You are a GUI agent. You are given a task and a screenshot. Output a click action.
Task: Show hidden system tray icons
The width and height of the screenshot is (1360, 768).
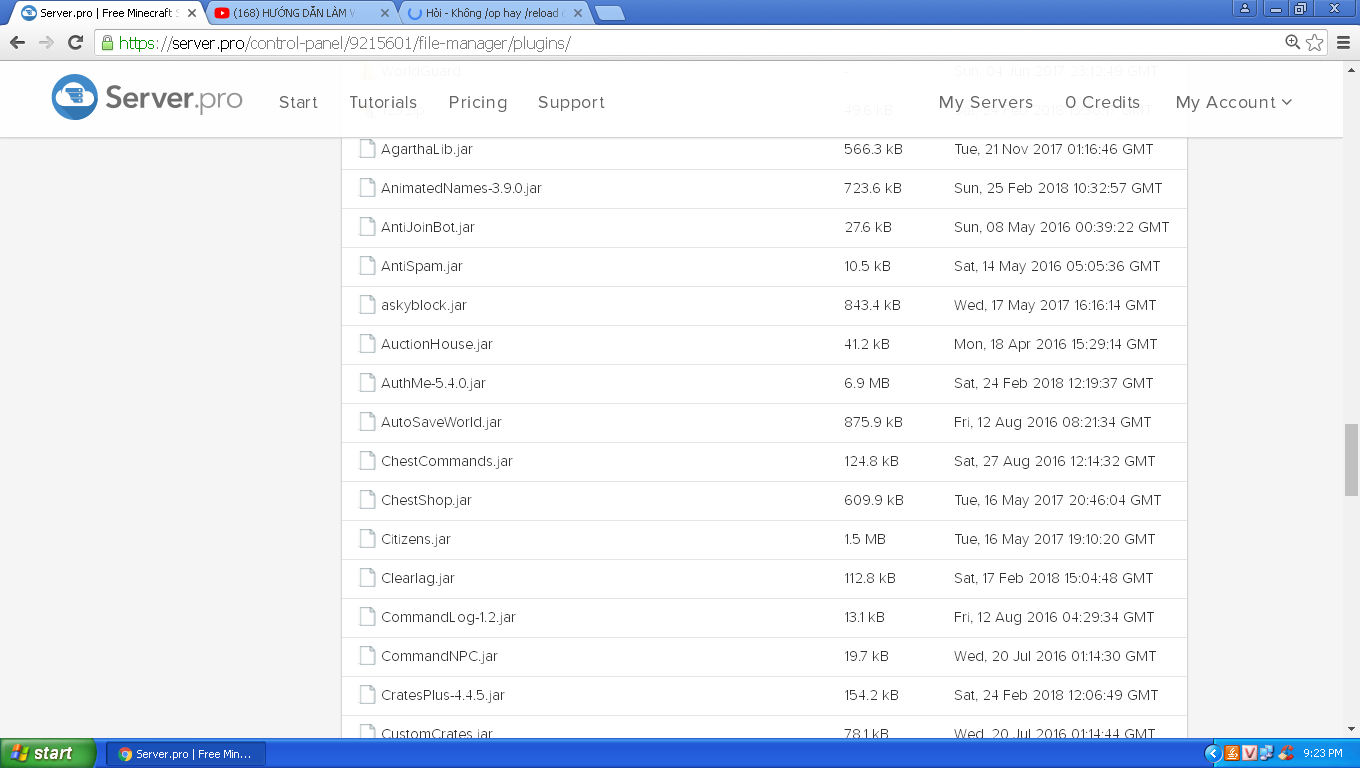click(1213, 753)
